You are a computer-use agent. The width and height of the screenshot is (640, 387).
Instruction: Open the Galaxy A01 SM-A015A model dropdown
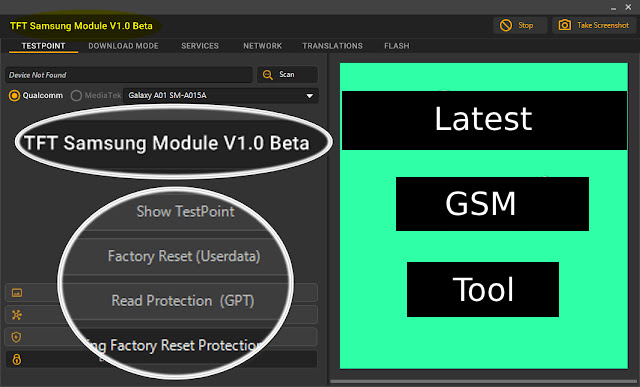pos(221,96)
